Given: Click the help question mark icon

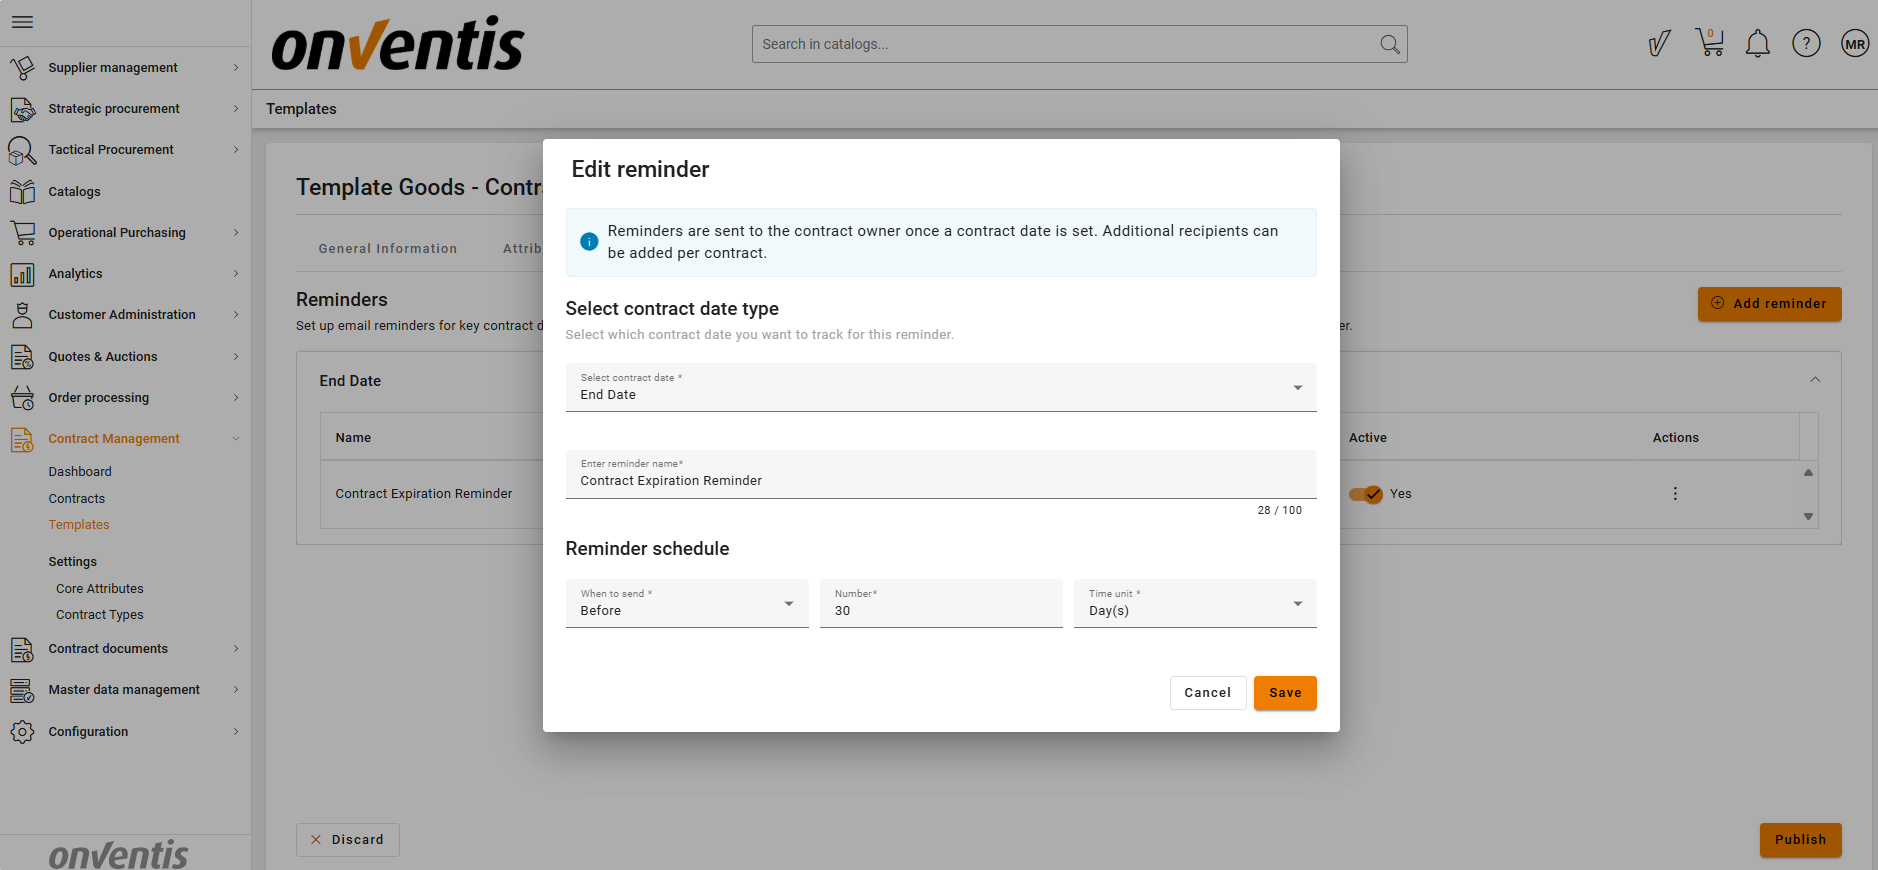Looking at the screenshot, I should 1805,44.
